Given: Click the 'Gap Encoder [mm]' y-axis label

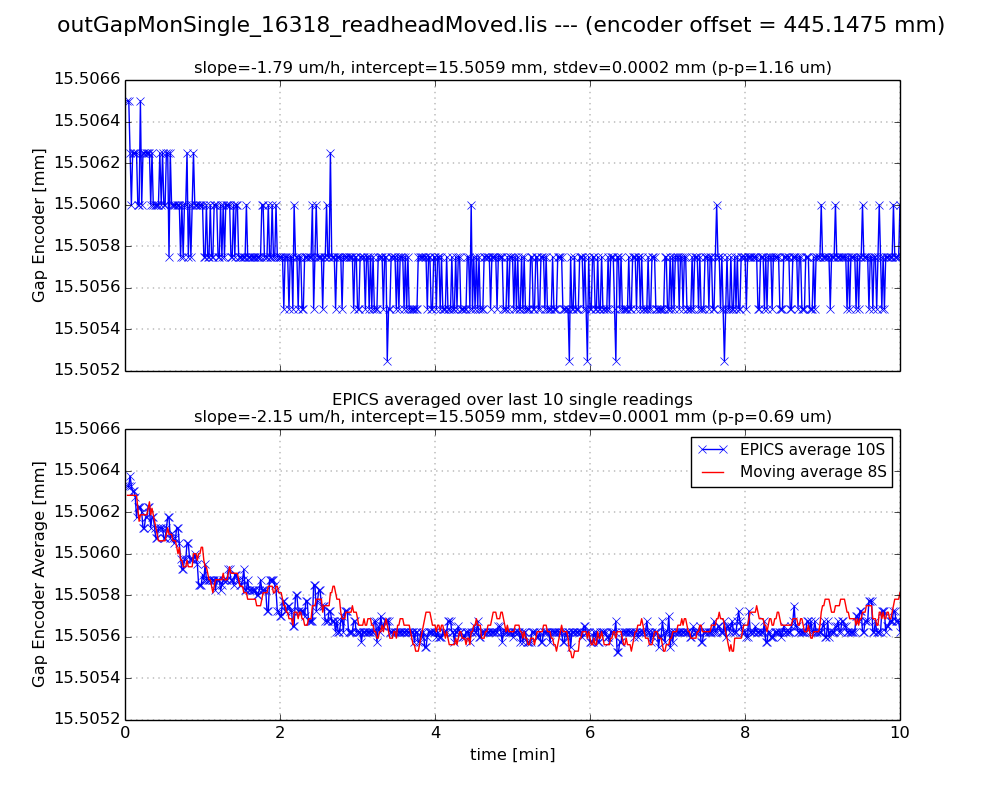Looking at the screenshot, I should pyautogui.click(x=39, y=225).
